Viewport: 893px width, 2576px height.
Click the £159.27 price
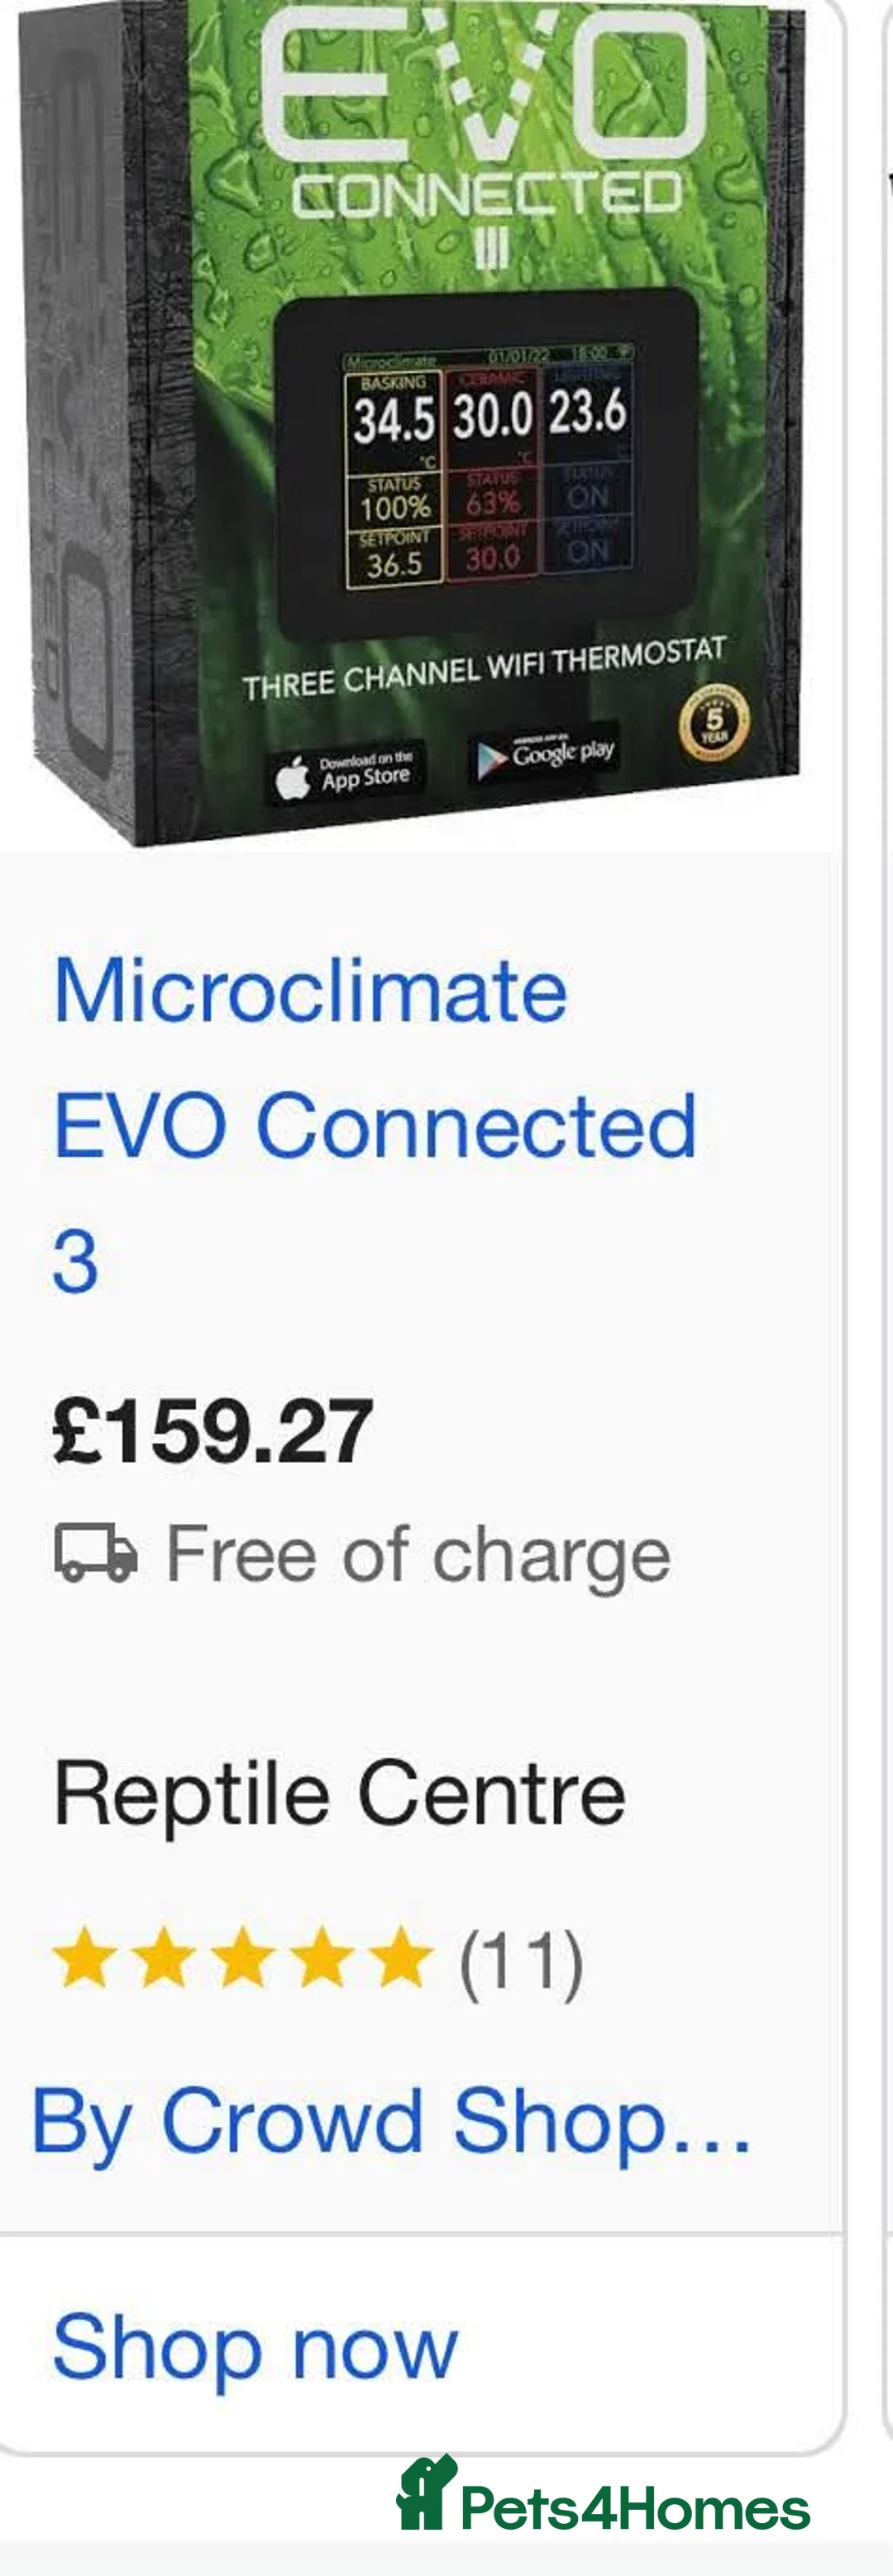213,1431
